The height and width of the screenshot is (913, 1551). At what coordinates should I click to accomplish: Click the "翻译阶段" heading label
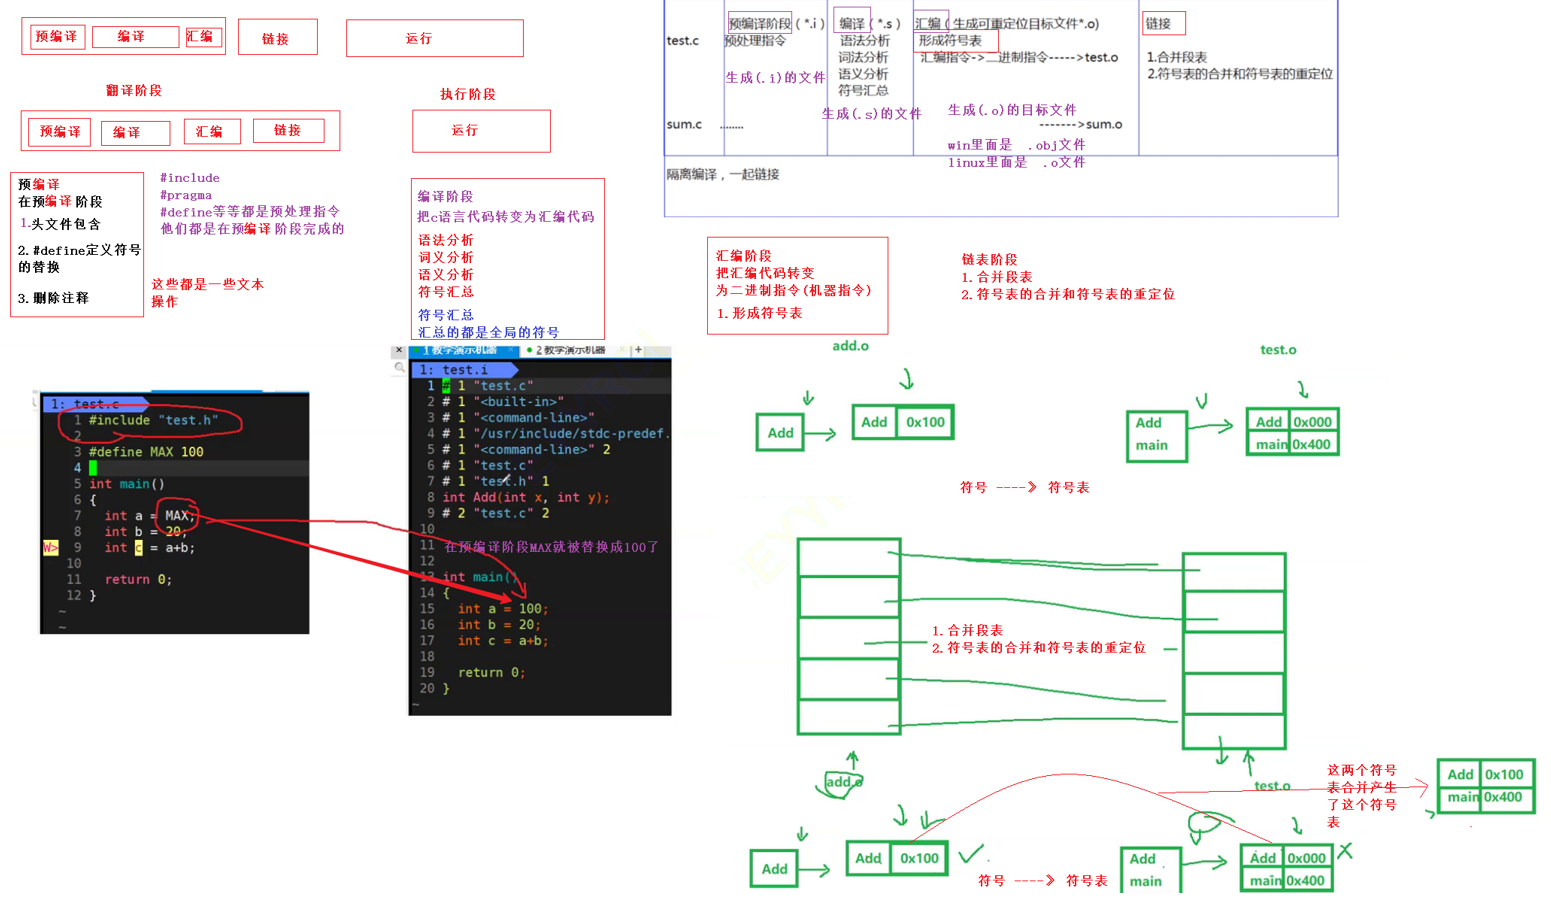coord(134,91)
